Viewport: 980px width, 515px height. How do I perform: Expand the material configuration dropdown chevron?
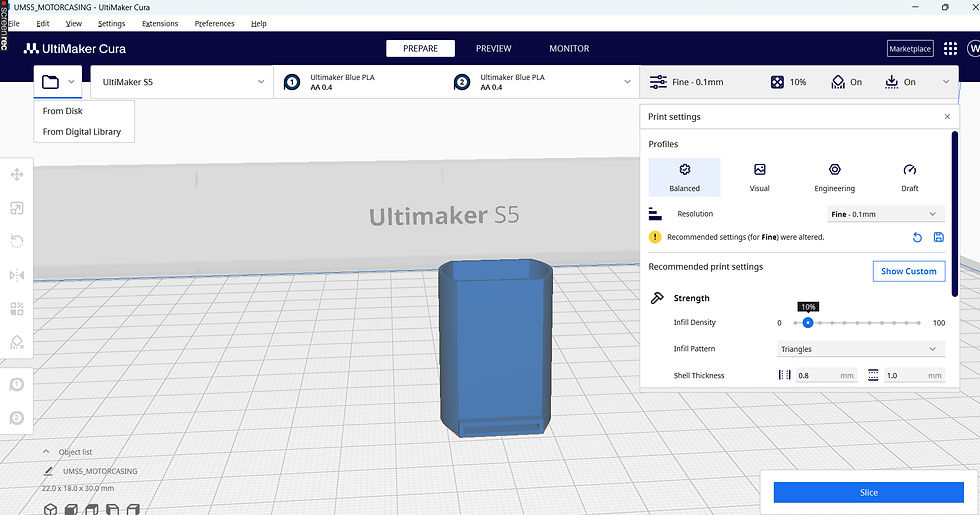(x=627, y=82)
